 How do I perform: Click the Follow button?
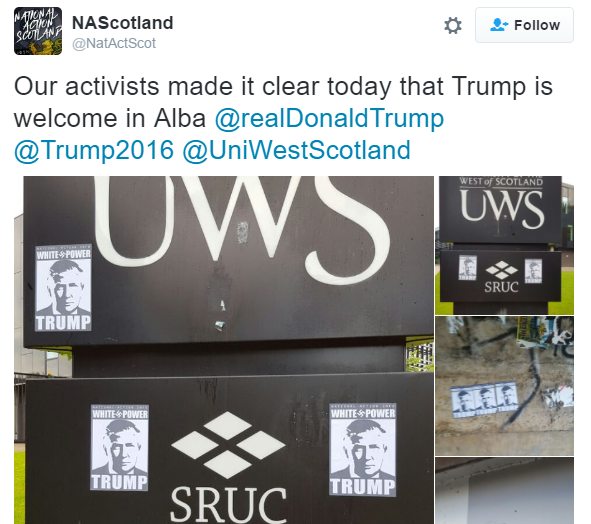point(524,25)
